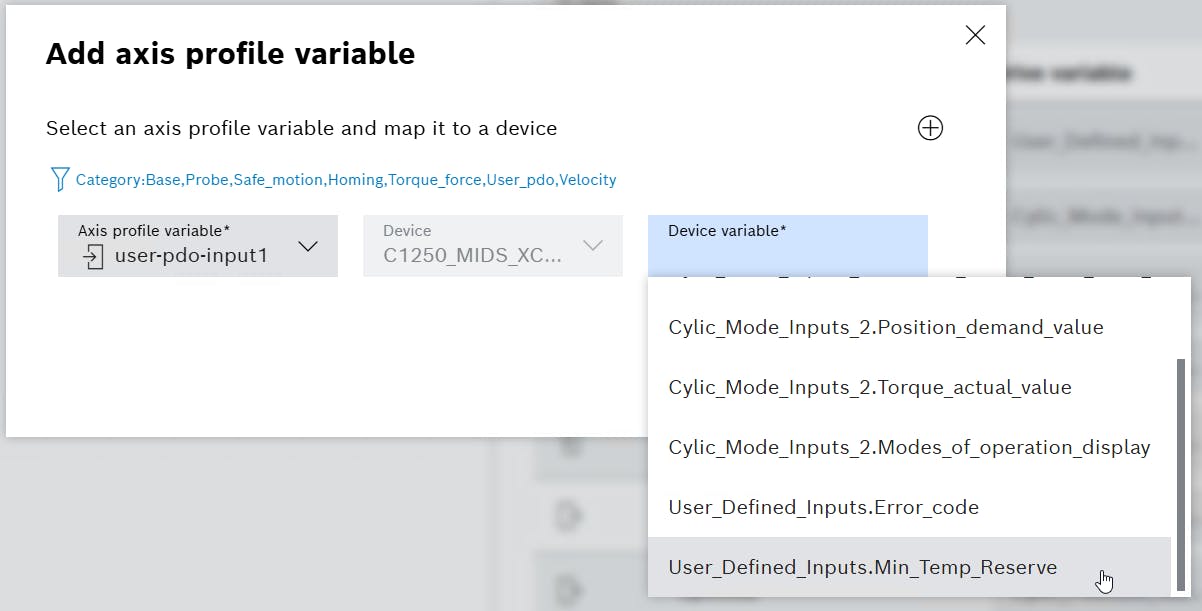1202x611 pixels.
Task: Click blurred User_Defined_Inp row behind dialog
Action: (1100, 144)
